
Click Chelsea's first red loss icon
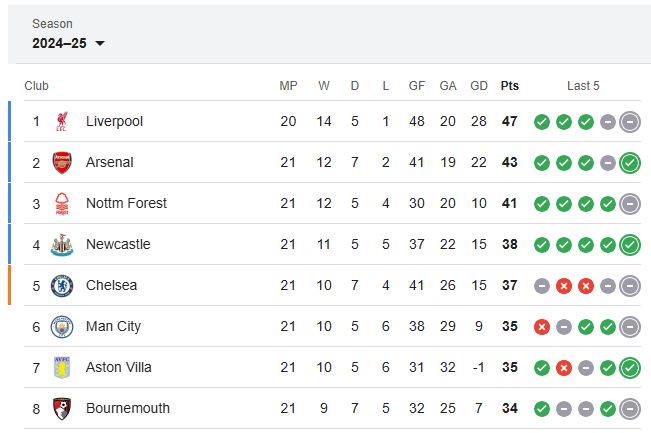tap(564, 286)
